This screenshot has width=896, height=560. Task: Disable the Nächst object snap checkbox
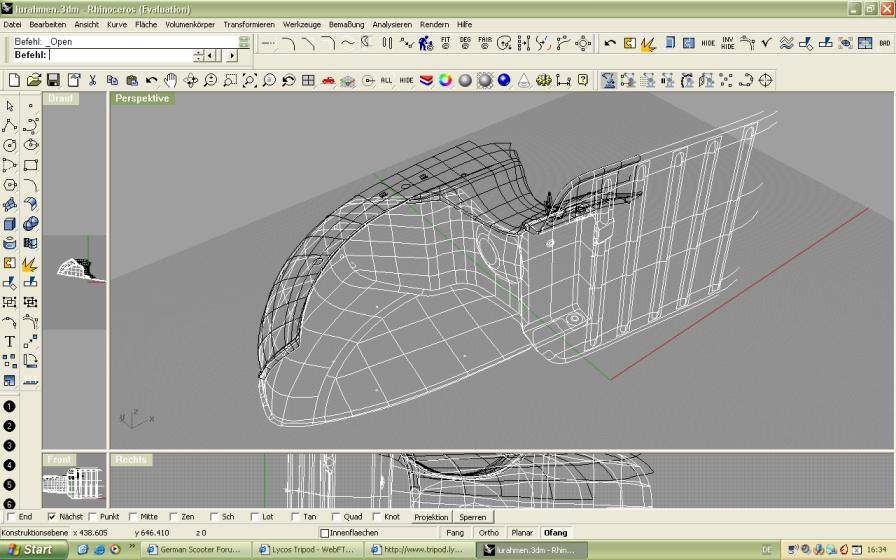click(x=52, y=517)
